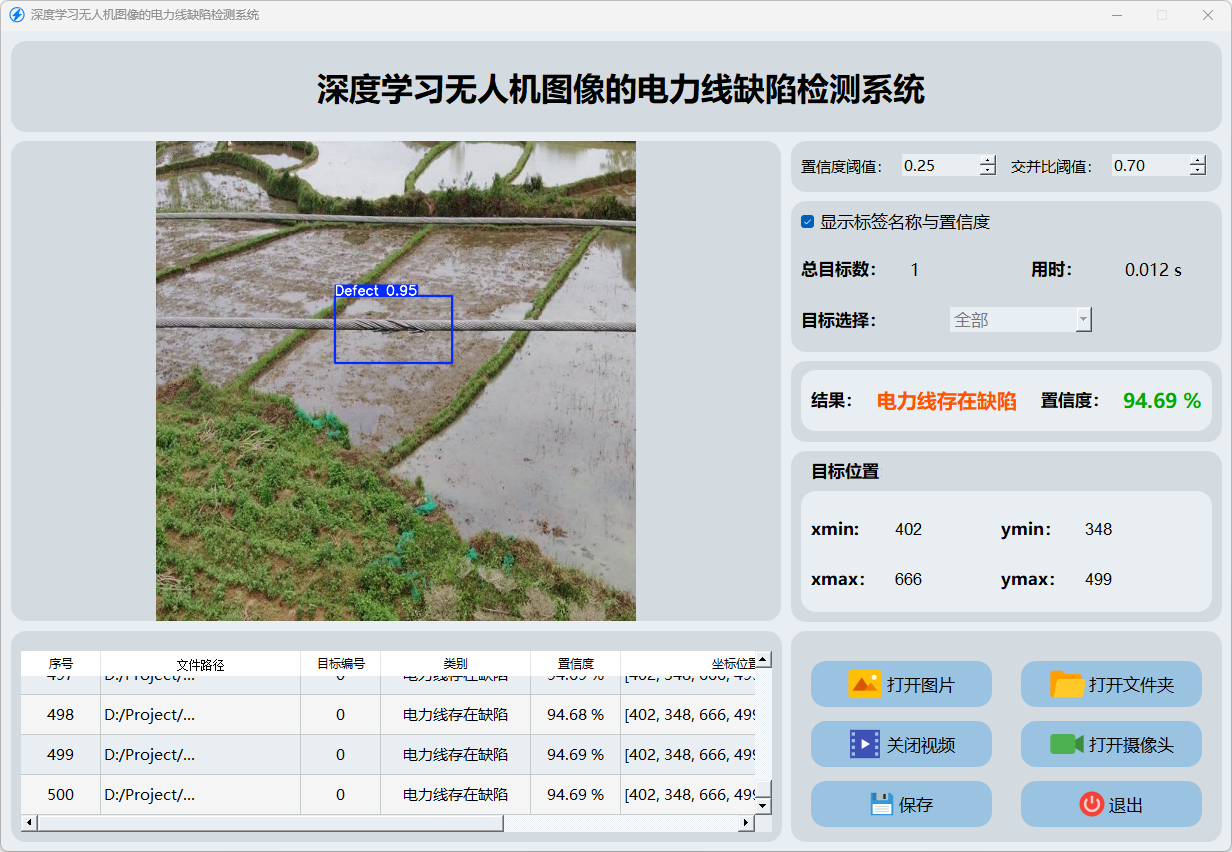
Task: Click the picture icon on 打开图片 button
Action: point(864,684)
